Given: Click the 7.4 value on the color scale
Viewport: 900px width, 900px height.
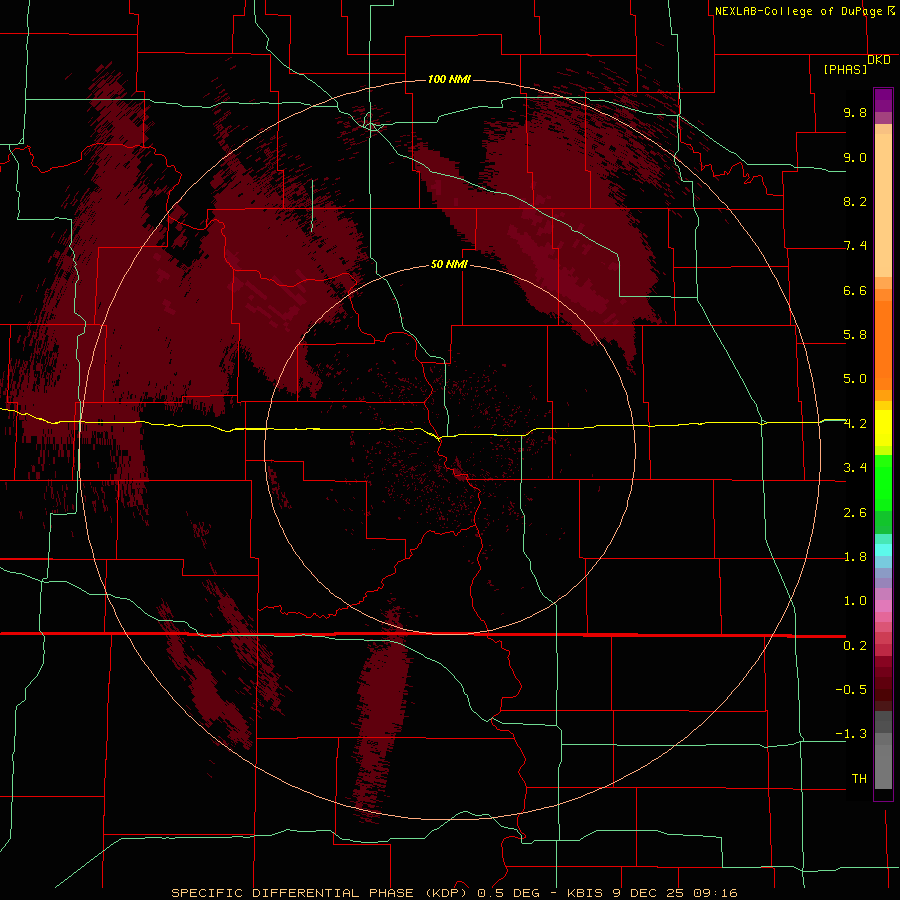Looking at the screenshot, I should point(855,246).
